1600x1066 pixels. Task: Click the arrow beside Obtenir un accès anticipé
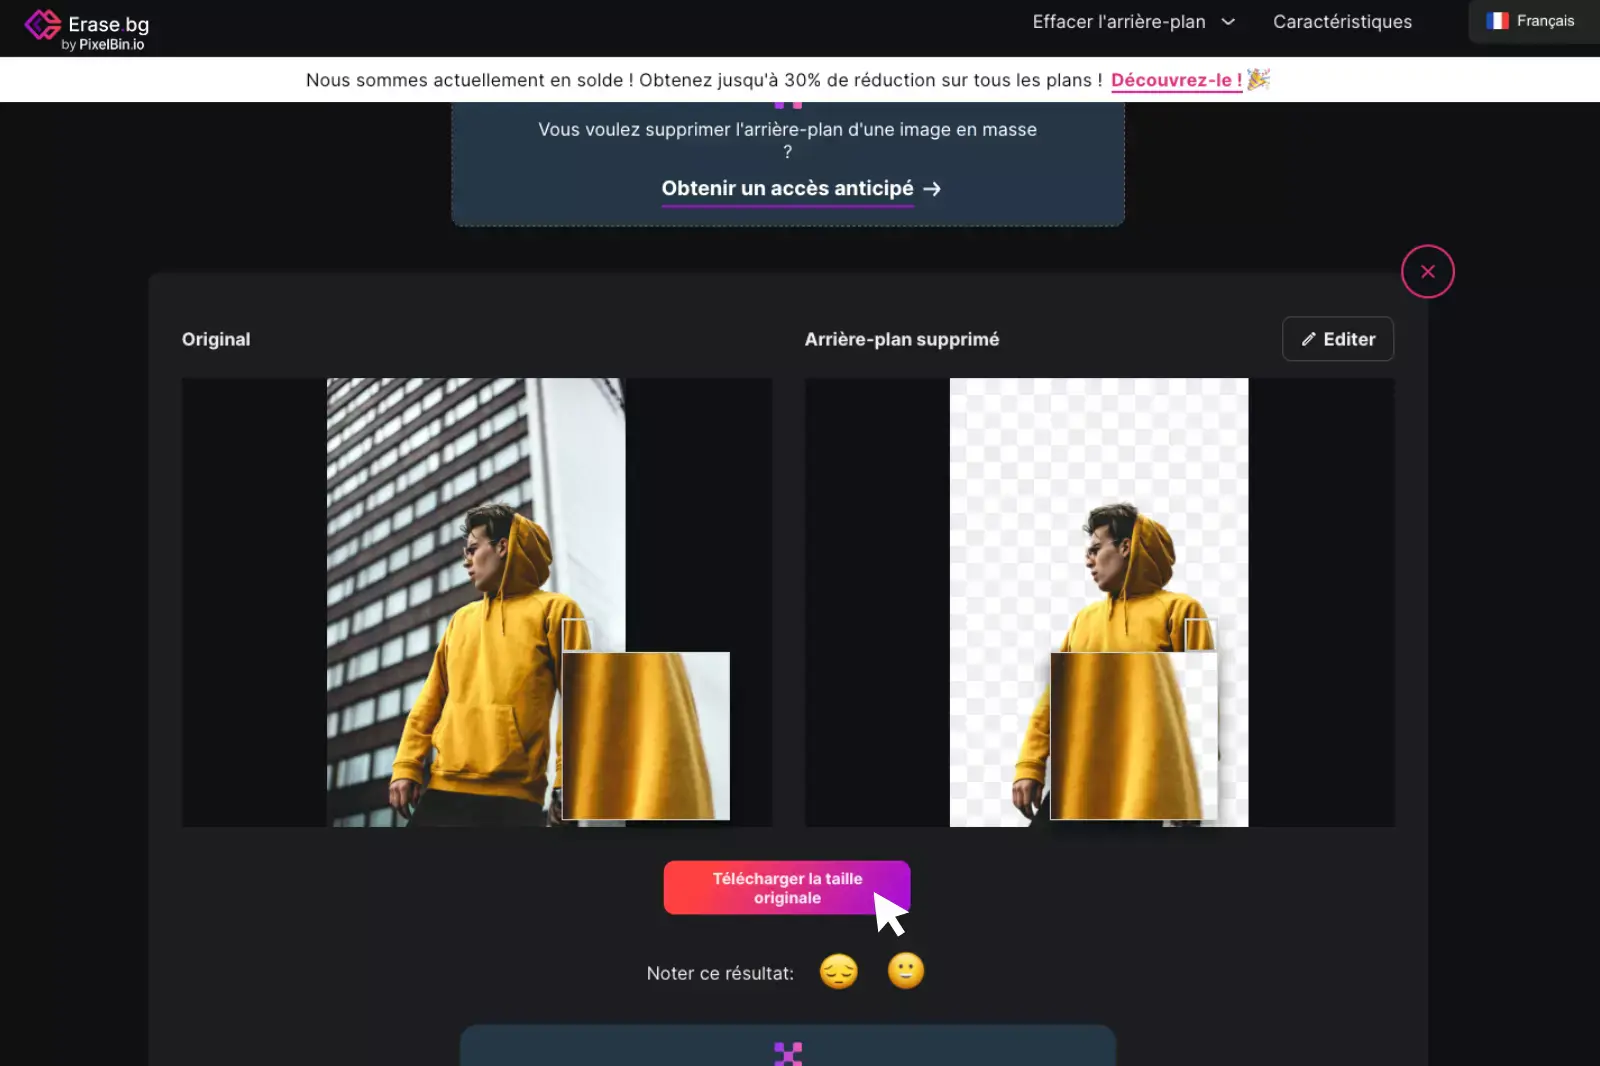pyautogui.click(x=932, y=189)
